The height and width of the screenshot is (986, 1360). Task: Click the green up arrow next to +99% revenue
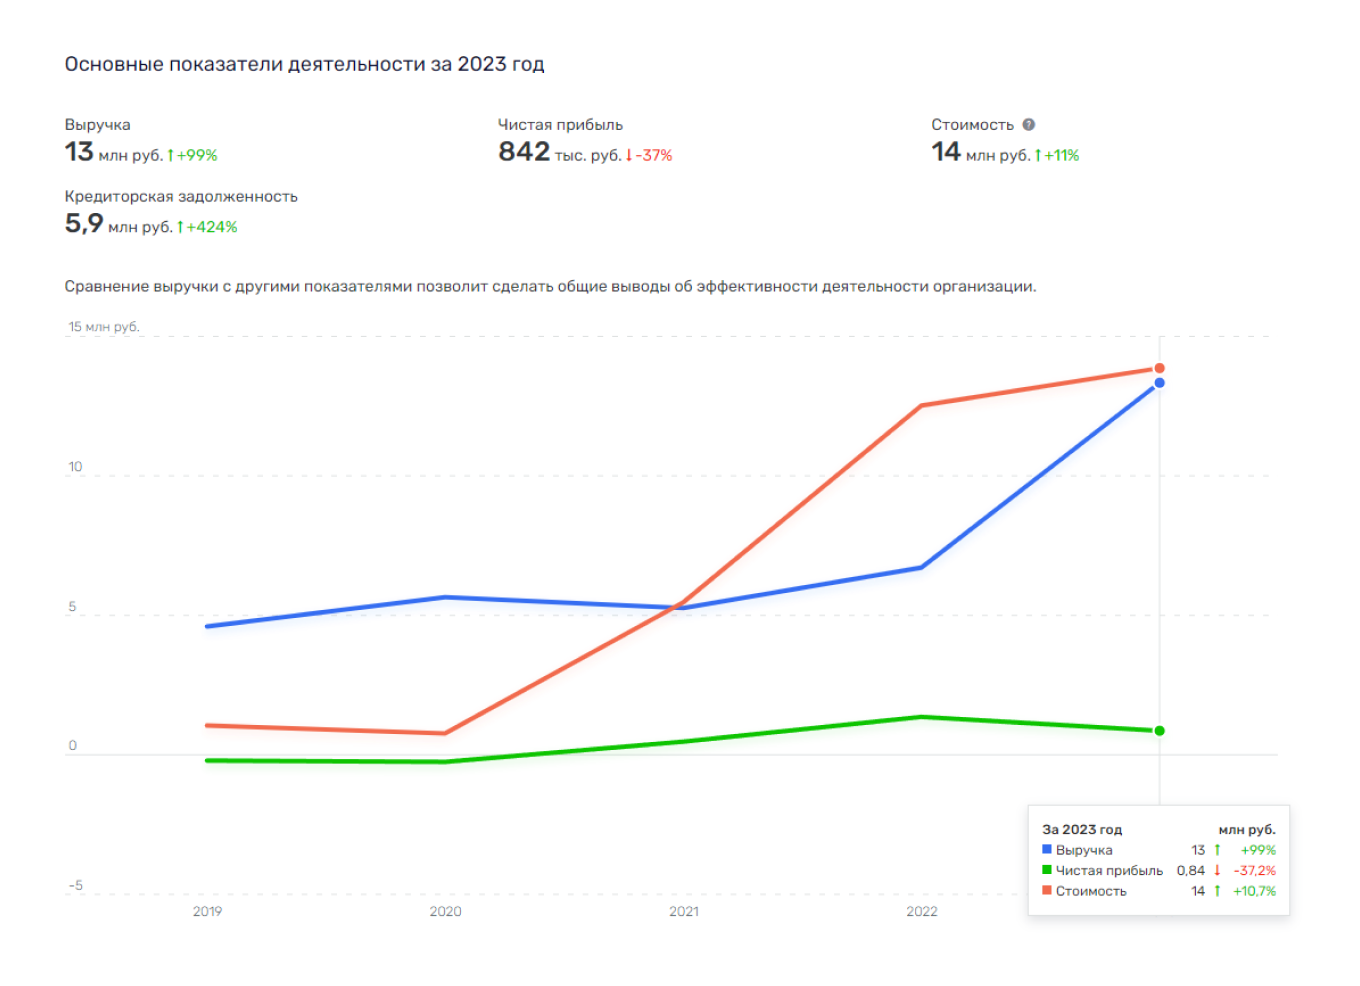(x=171, y=155)
